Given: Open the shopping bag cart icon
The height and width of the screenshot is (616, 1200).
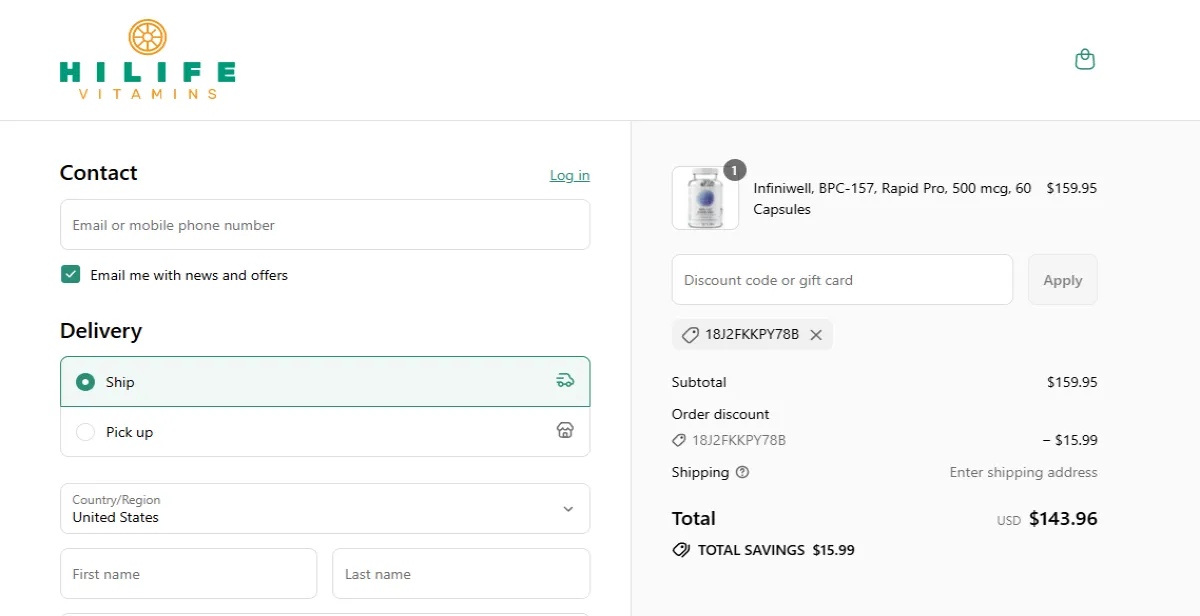Looking at the screenshot, I should click(x=1085, y=60).
